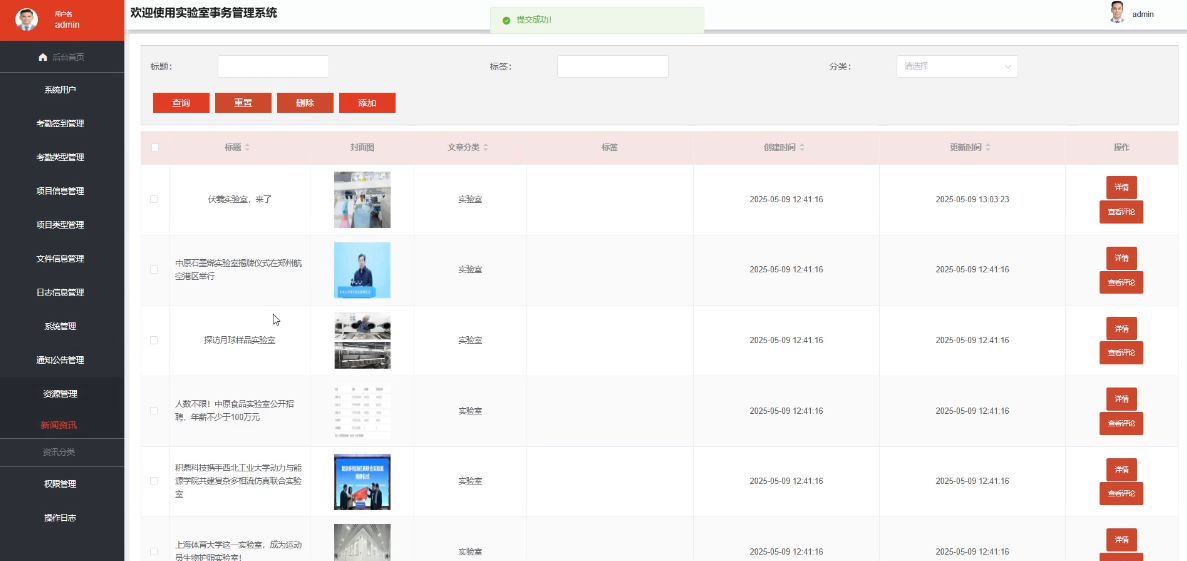Open 项目类型管理 in the sidebar
Viewport: 1187px width, 561px height.
pos(60,225)
